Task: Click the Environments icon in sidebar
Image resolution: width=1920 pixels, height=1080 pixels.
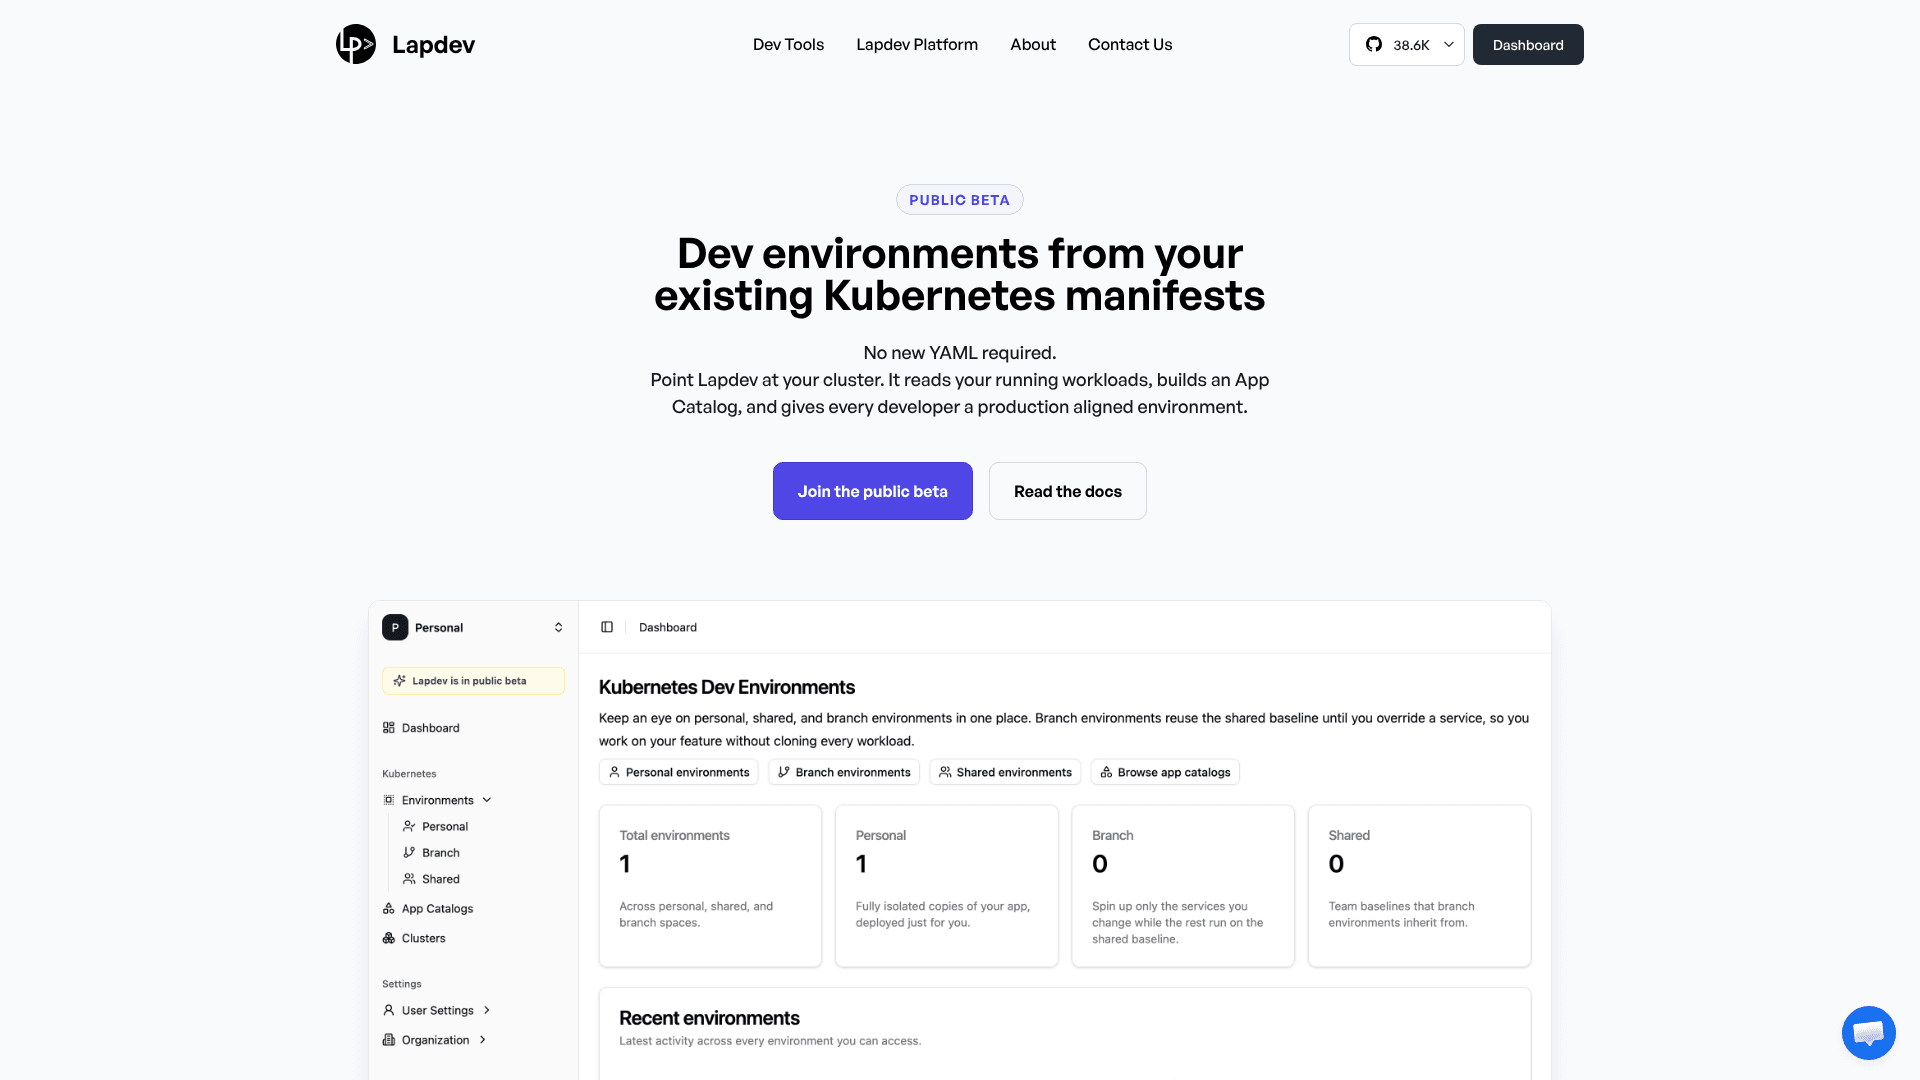Action: pos(389,800)
